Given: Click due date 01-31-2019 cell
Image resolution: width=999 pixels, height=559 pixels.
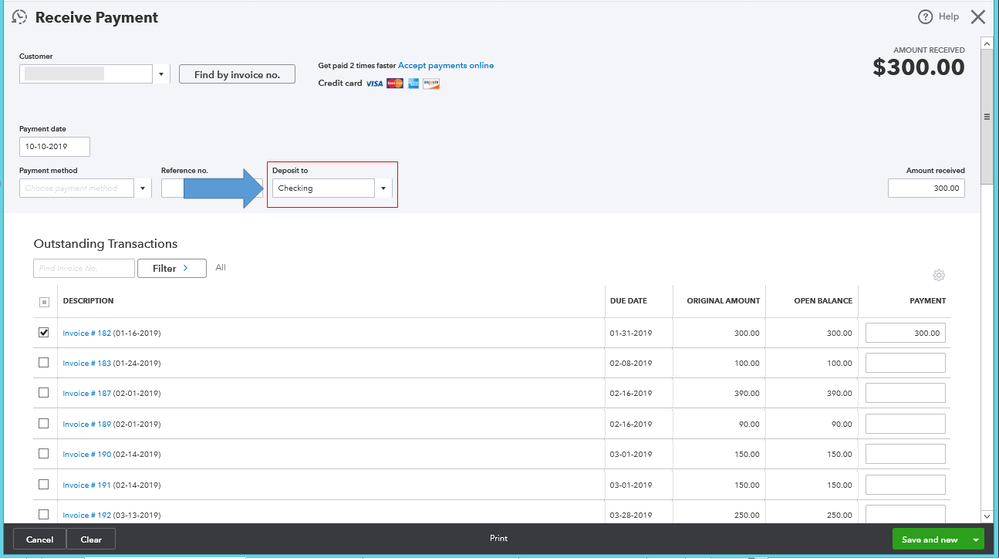Looking at the screenshot, I should (631, 333).
